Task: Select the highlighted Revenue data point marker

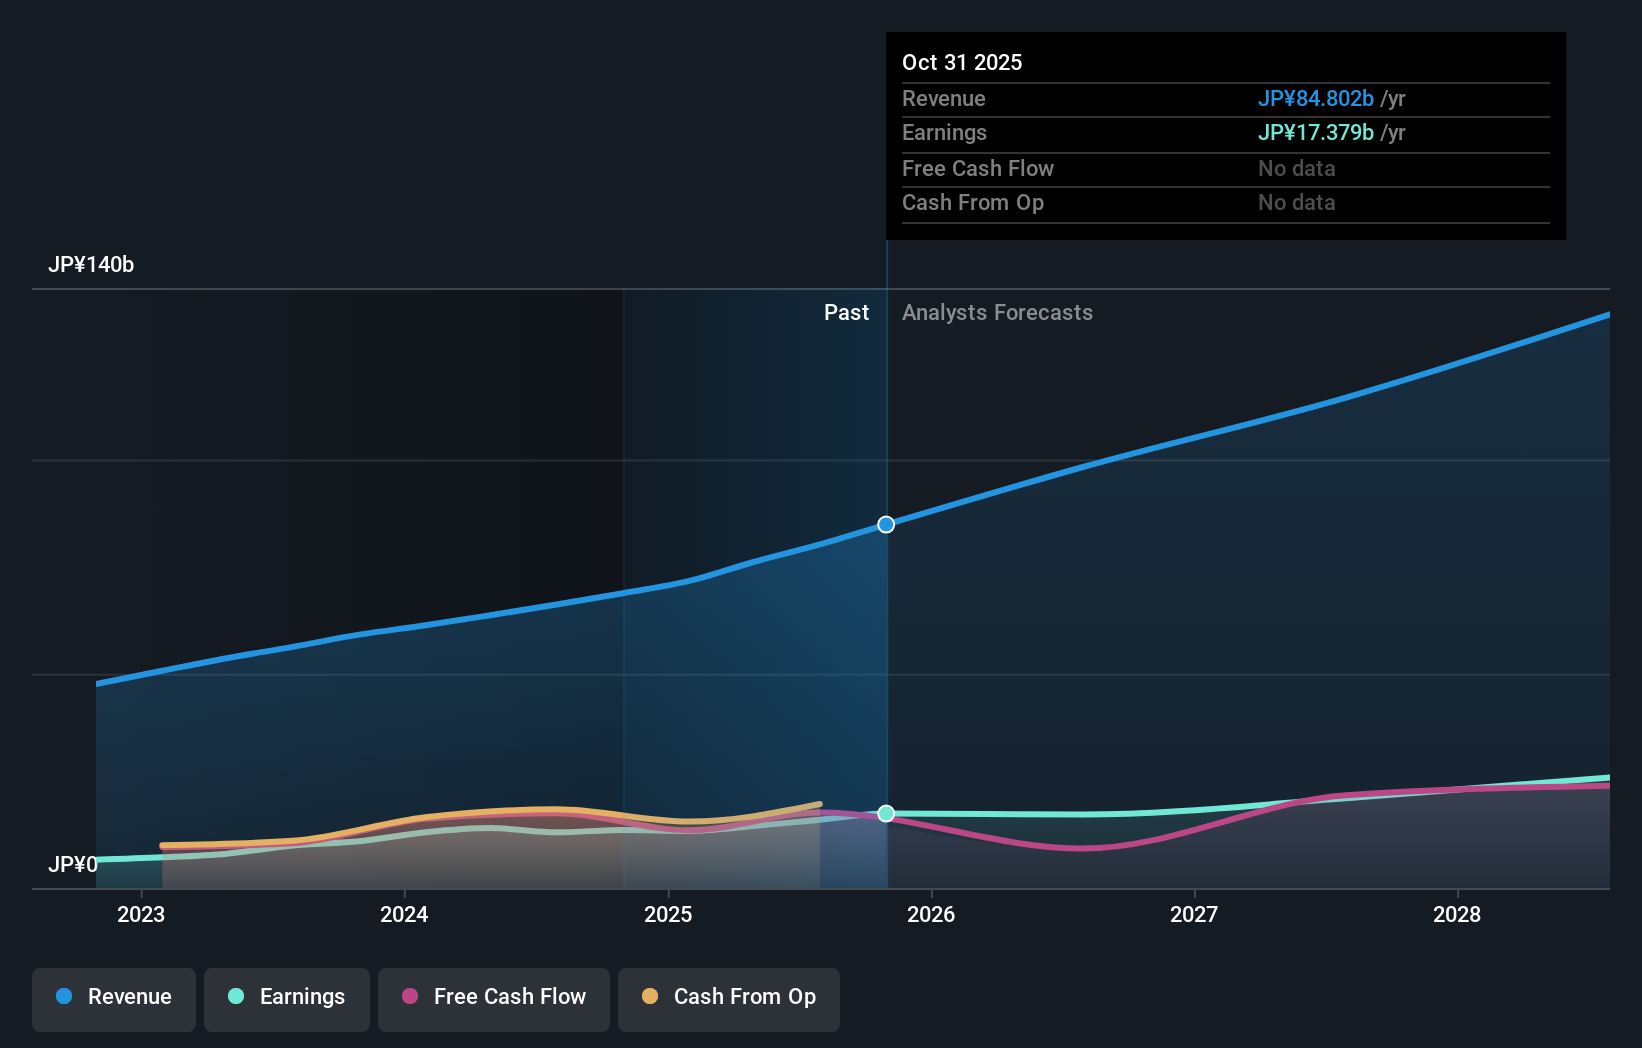Action: pos(886,523)
